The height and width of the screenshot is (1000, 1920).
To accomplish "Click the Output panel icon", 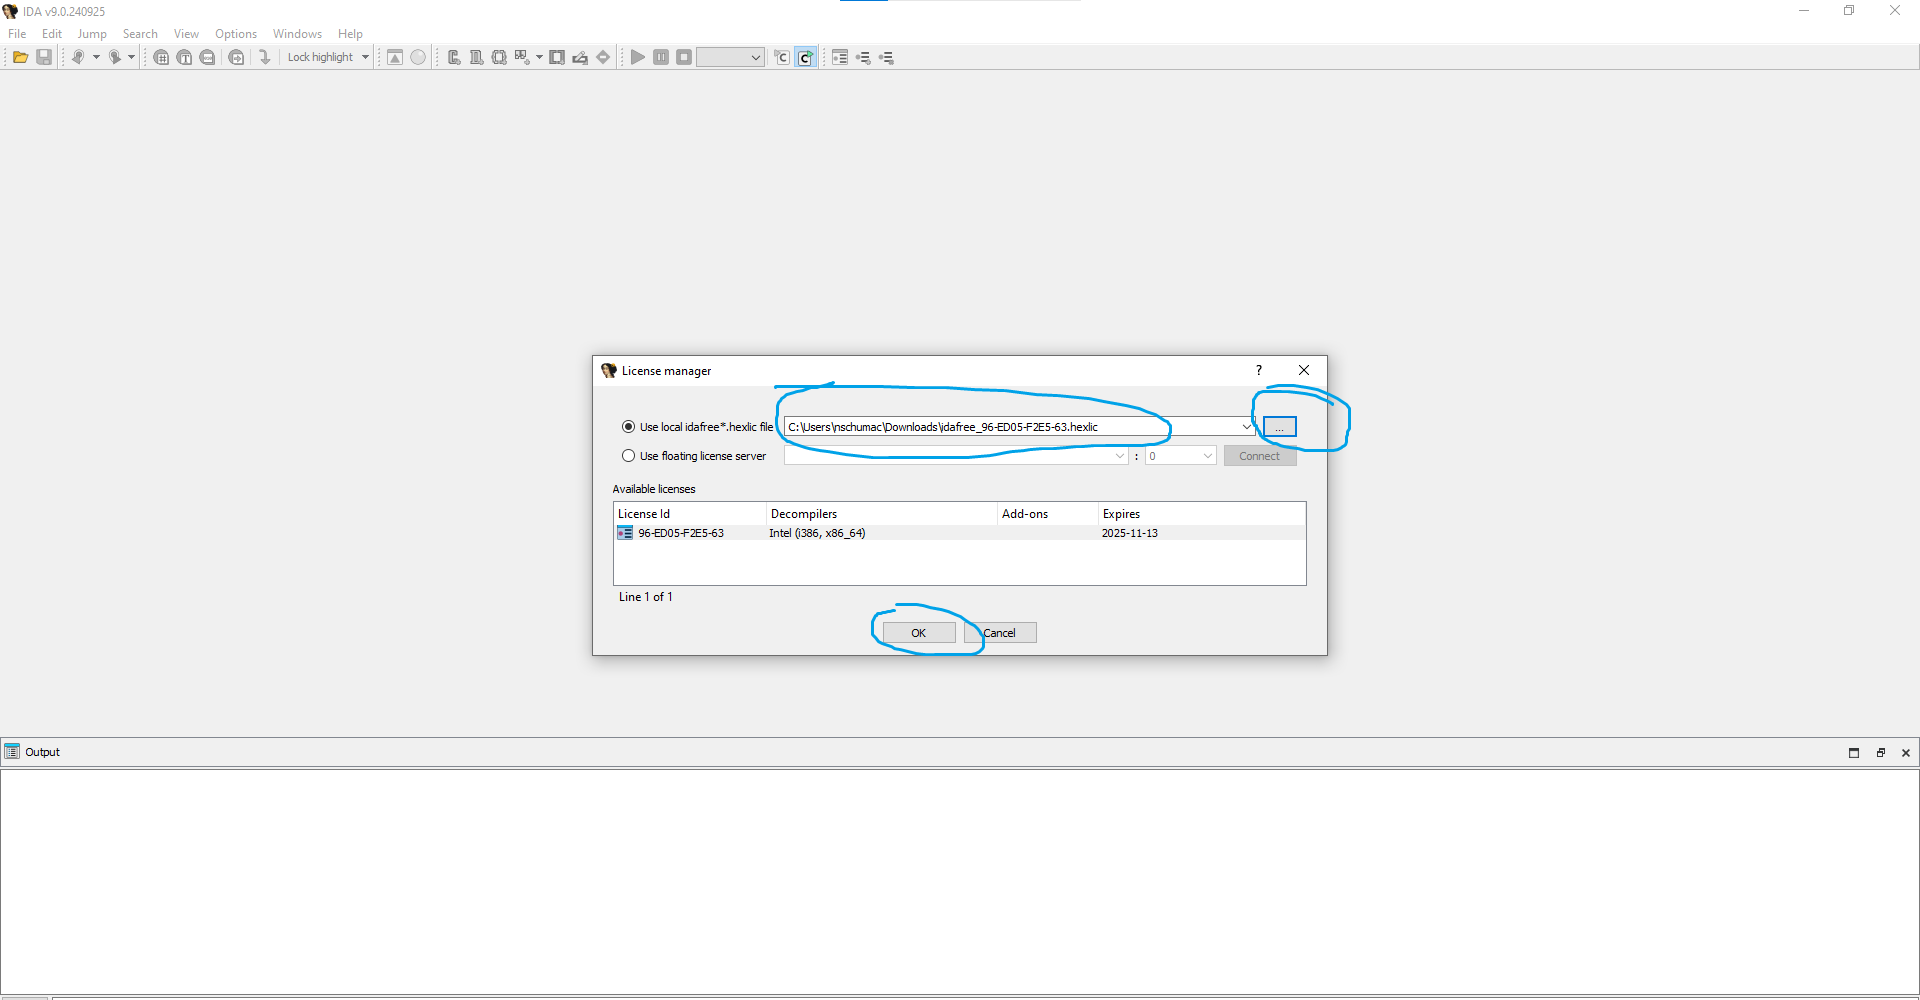I will (x=12, y=751).
